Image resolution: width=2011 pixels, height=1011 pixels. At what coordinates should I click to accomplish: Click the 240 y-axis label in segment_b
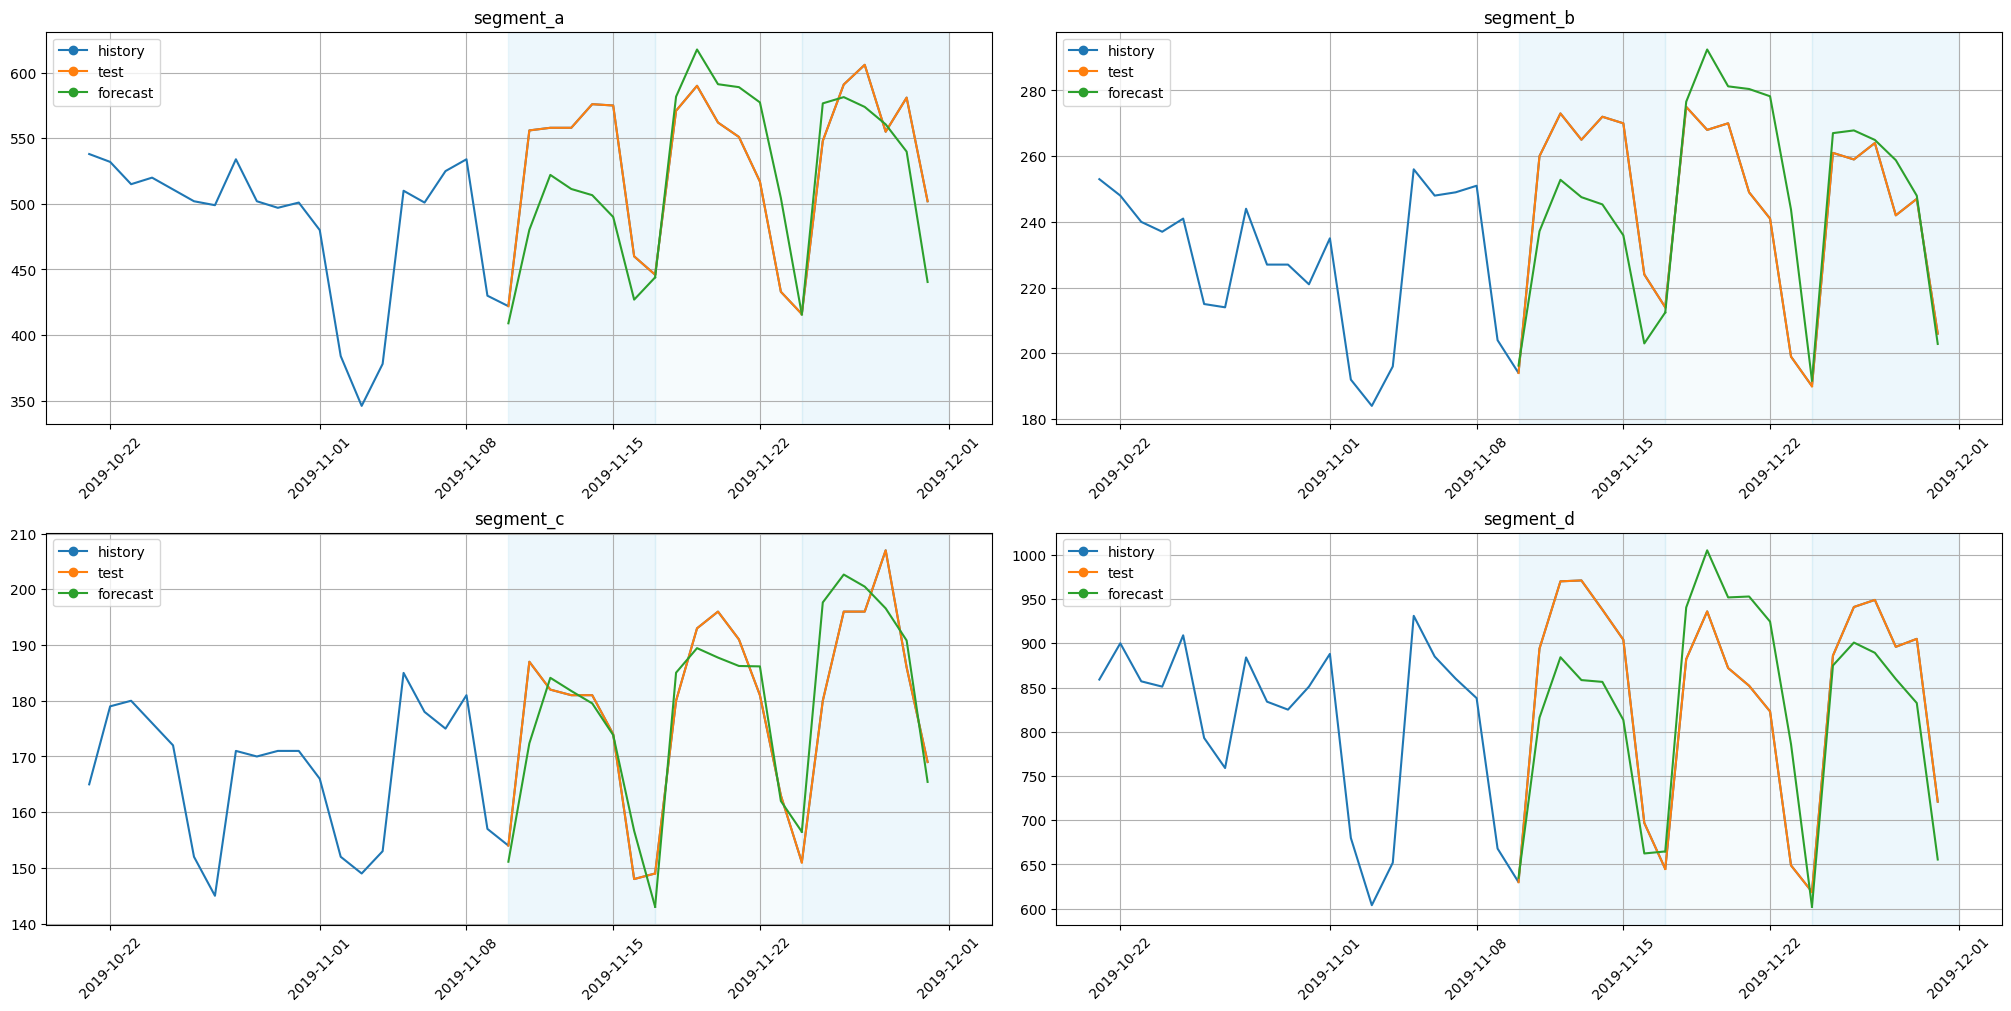(1035, 223)
